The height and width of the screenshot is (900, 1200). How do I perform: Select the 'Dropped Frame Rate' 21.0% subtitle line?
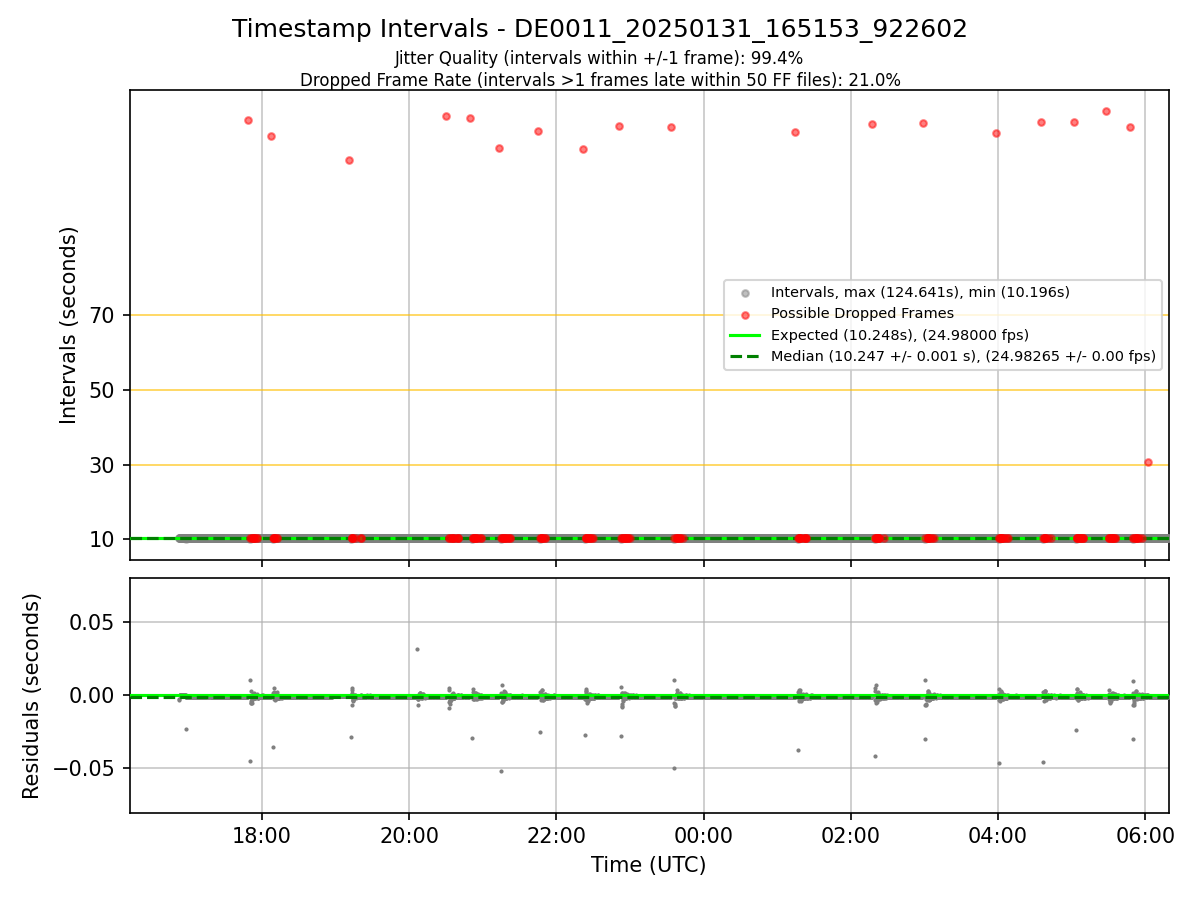pyautogui.click(x=600, y=80)
